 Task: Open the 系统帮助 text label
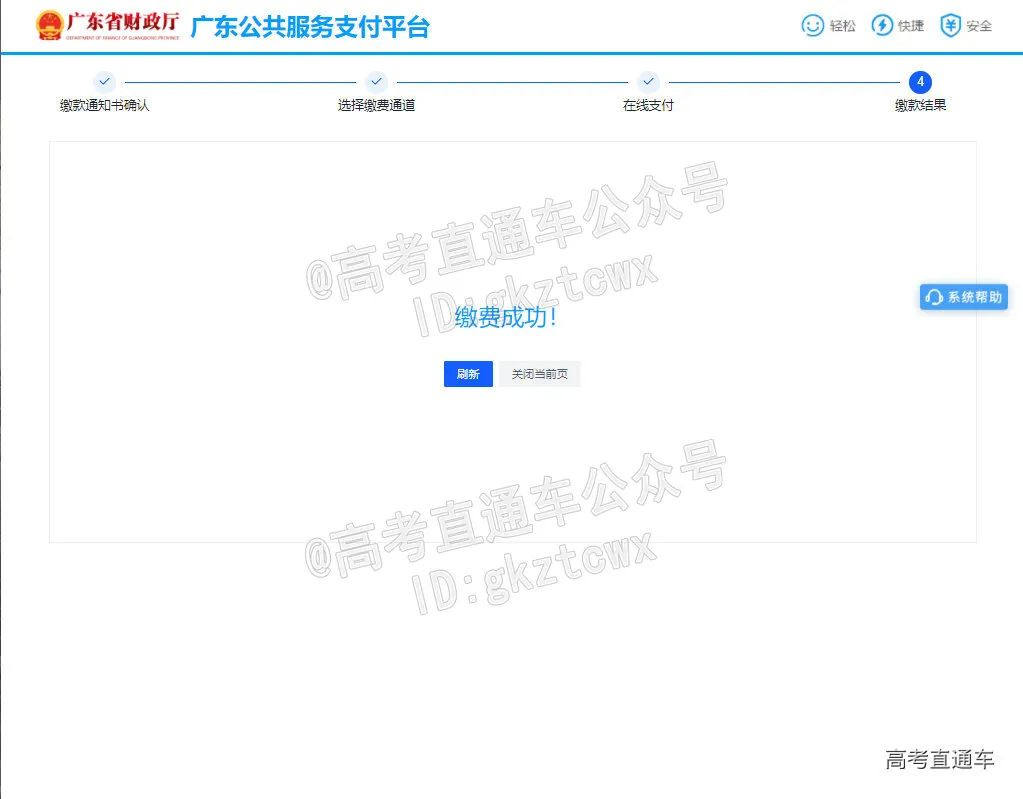coord(974,298)
